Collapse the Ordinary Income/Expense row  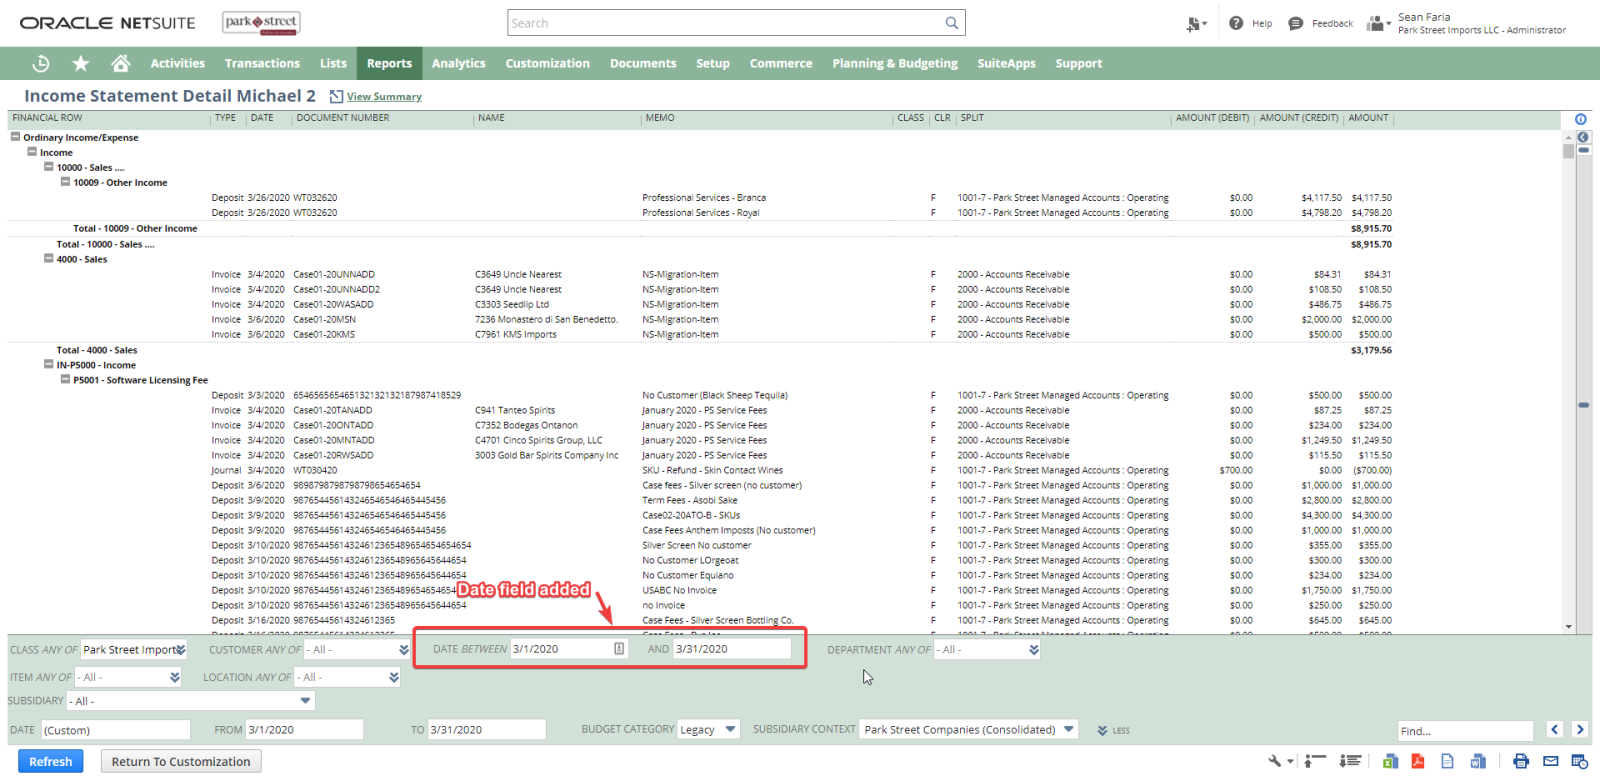coord(15,137)
